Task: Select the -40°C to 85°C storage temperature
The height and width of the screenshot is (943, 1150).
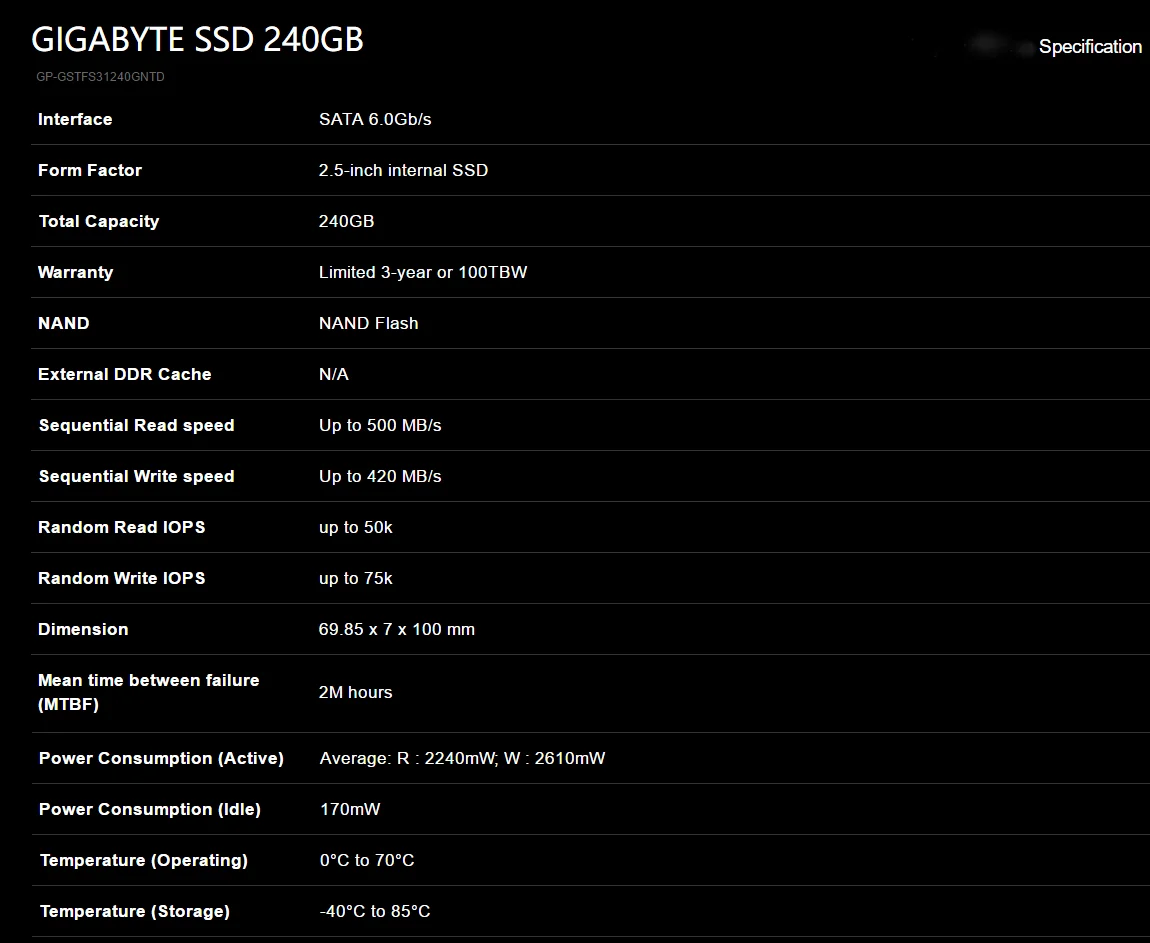Action: point(375,911)
